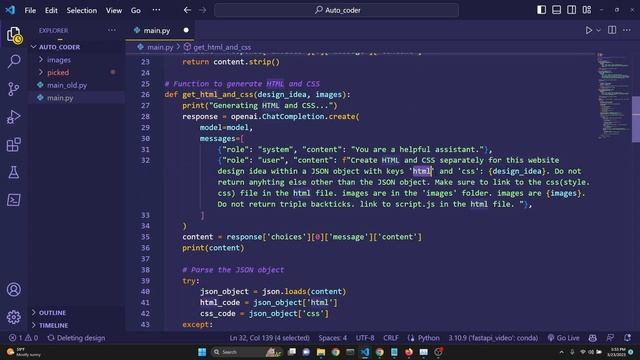Open the File menu
The height and width of the screenshot is (360, 640).
tap(30, 10)
